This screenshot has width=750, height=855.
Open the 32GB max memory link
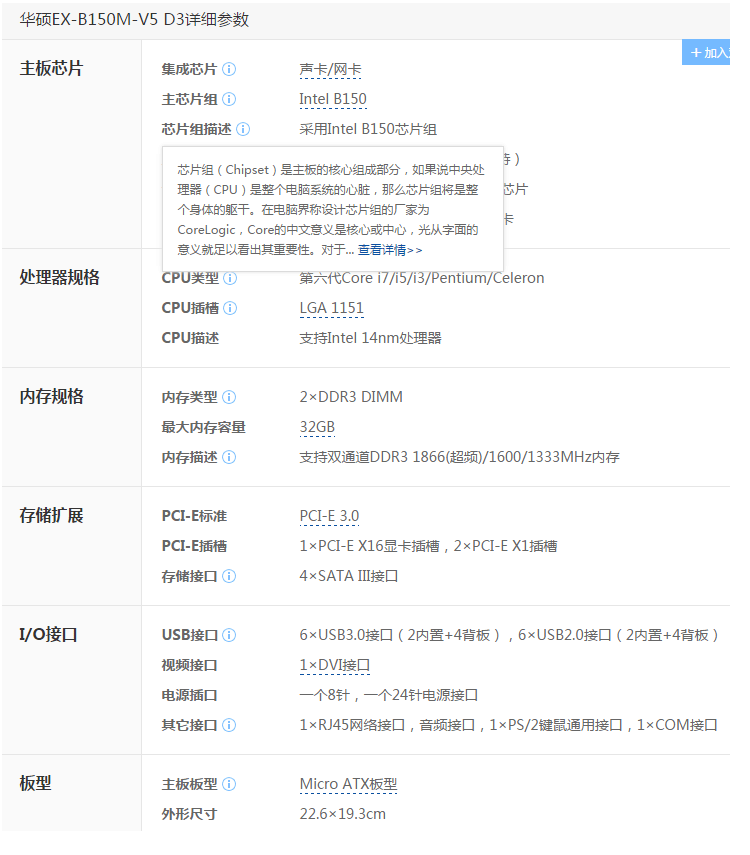(317, 427)
